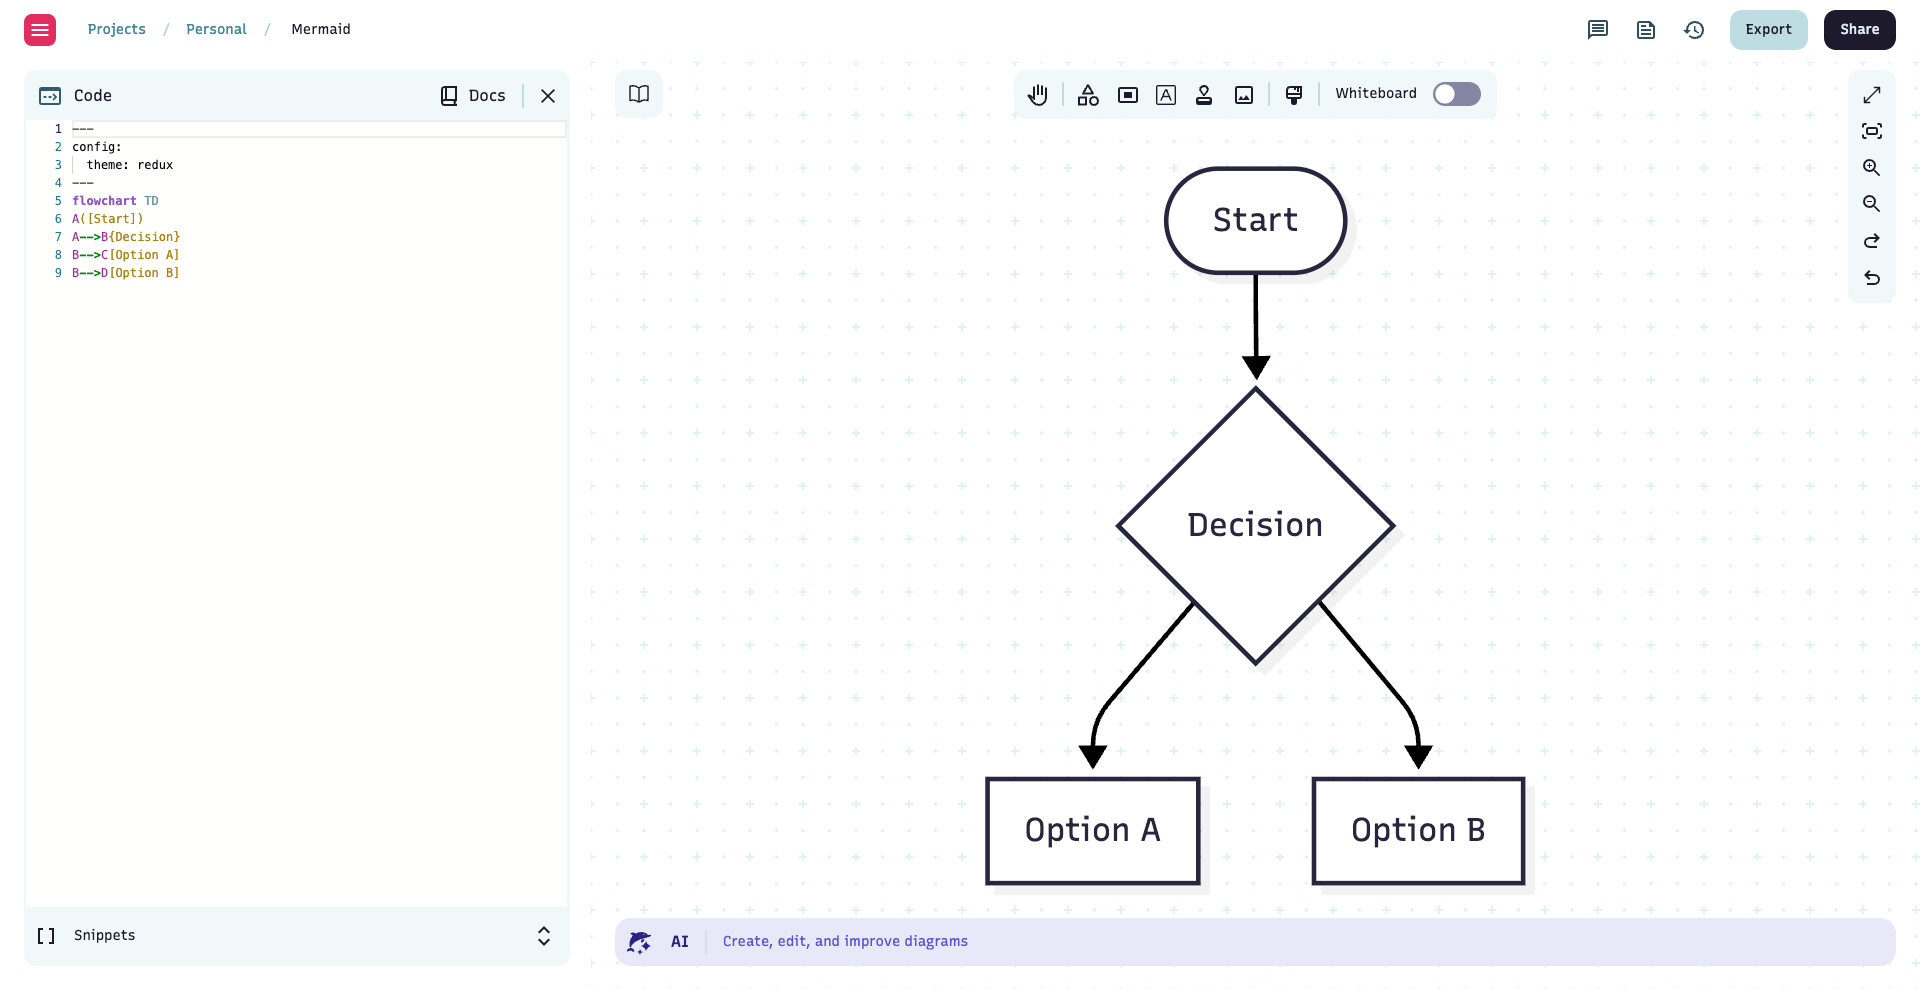Toggle the Whiteboard switch

[x=1456, y=94]
